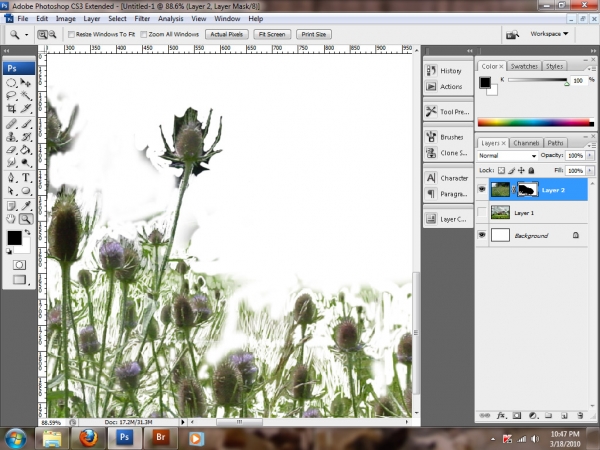Open the Color panel options menu
The width and height of the screenshot is (600, 450).
tap(591, 68)
